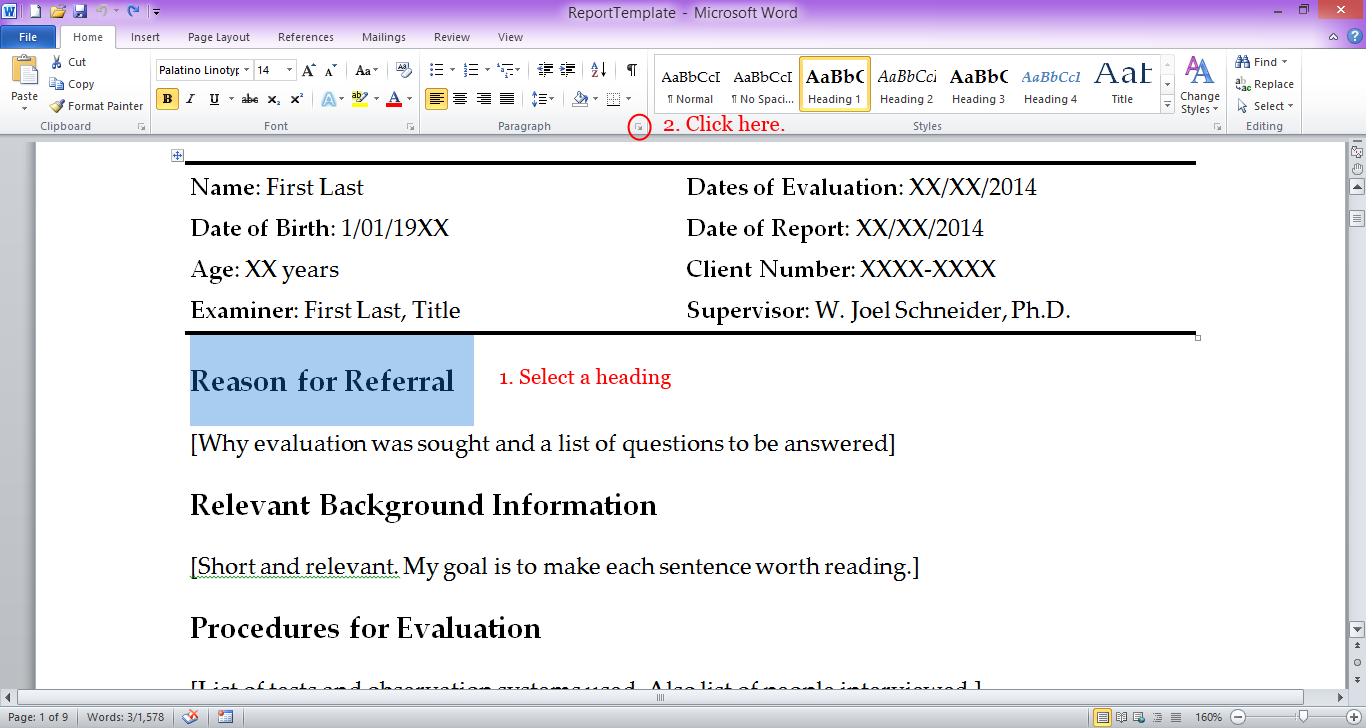Click the Cut scissors icon

(56, 62)
